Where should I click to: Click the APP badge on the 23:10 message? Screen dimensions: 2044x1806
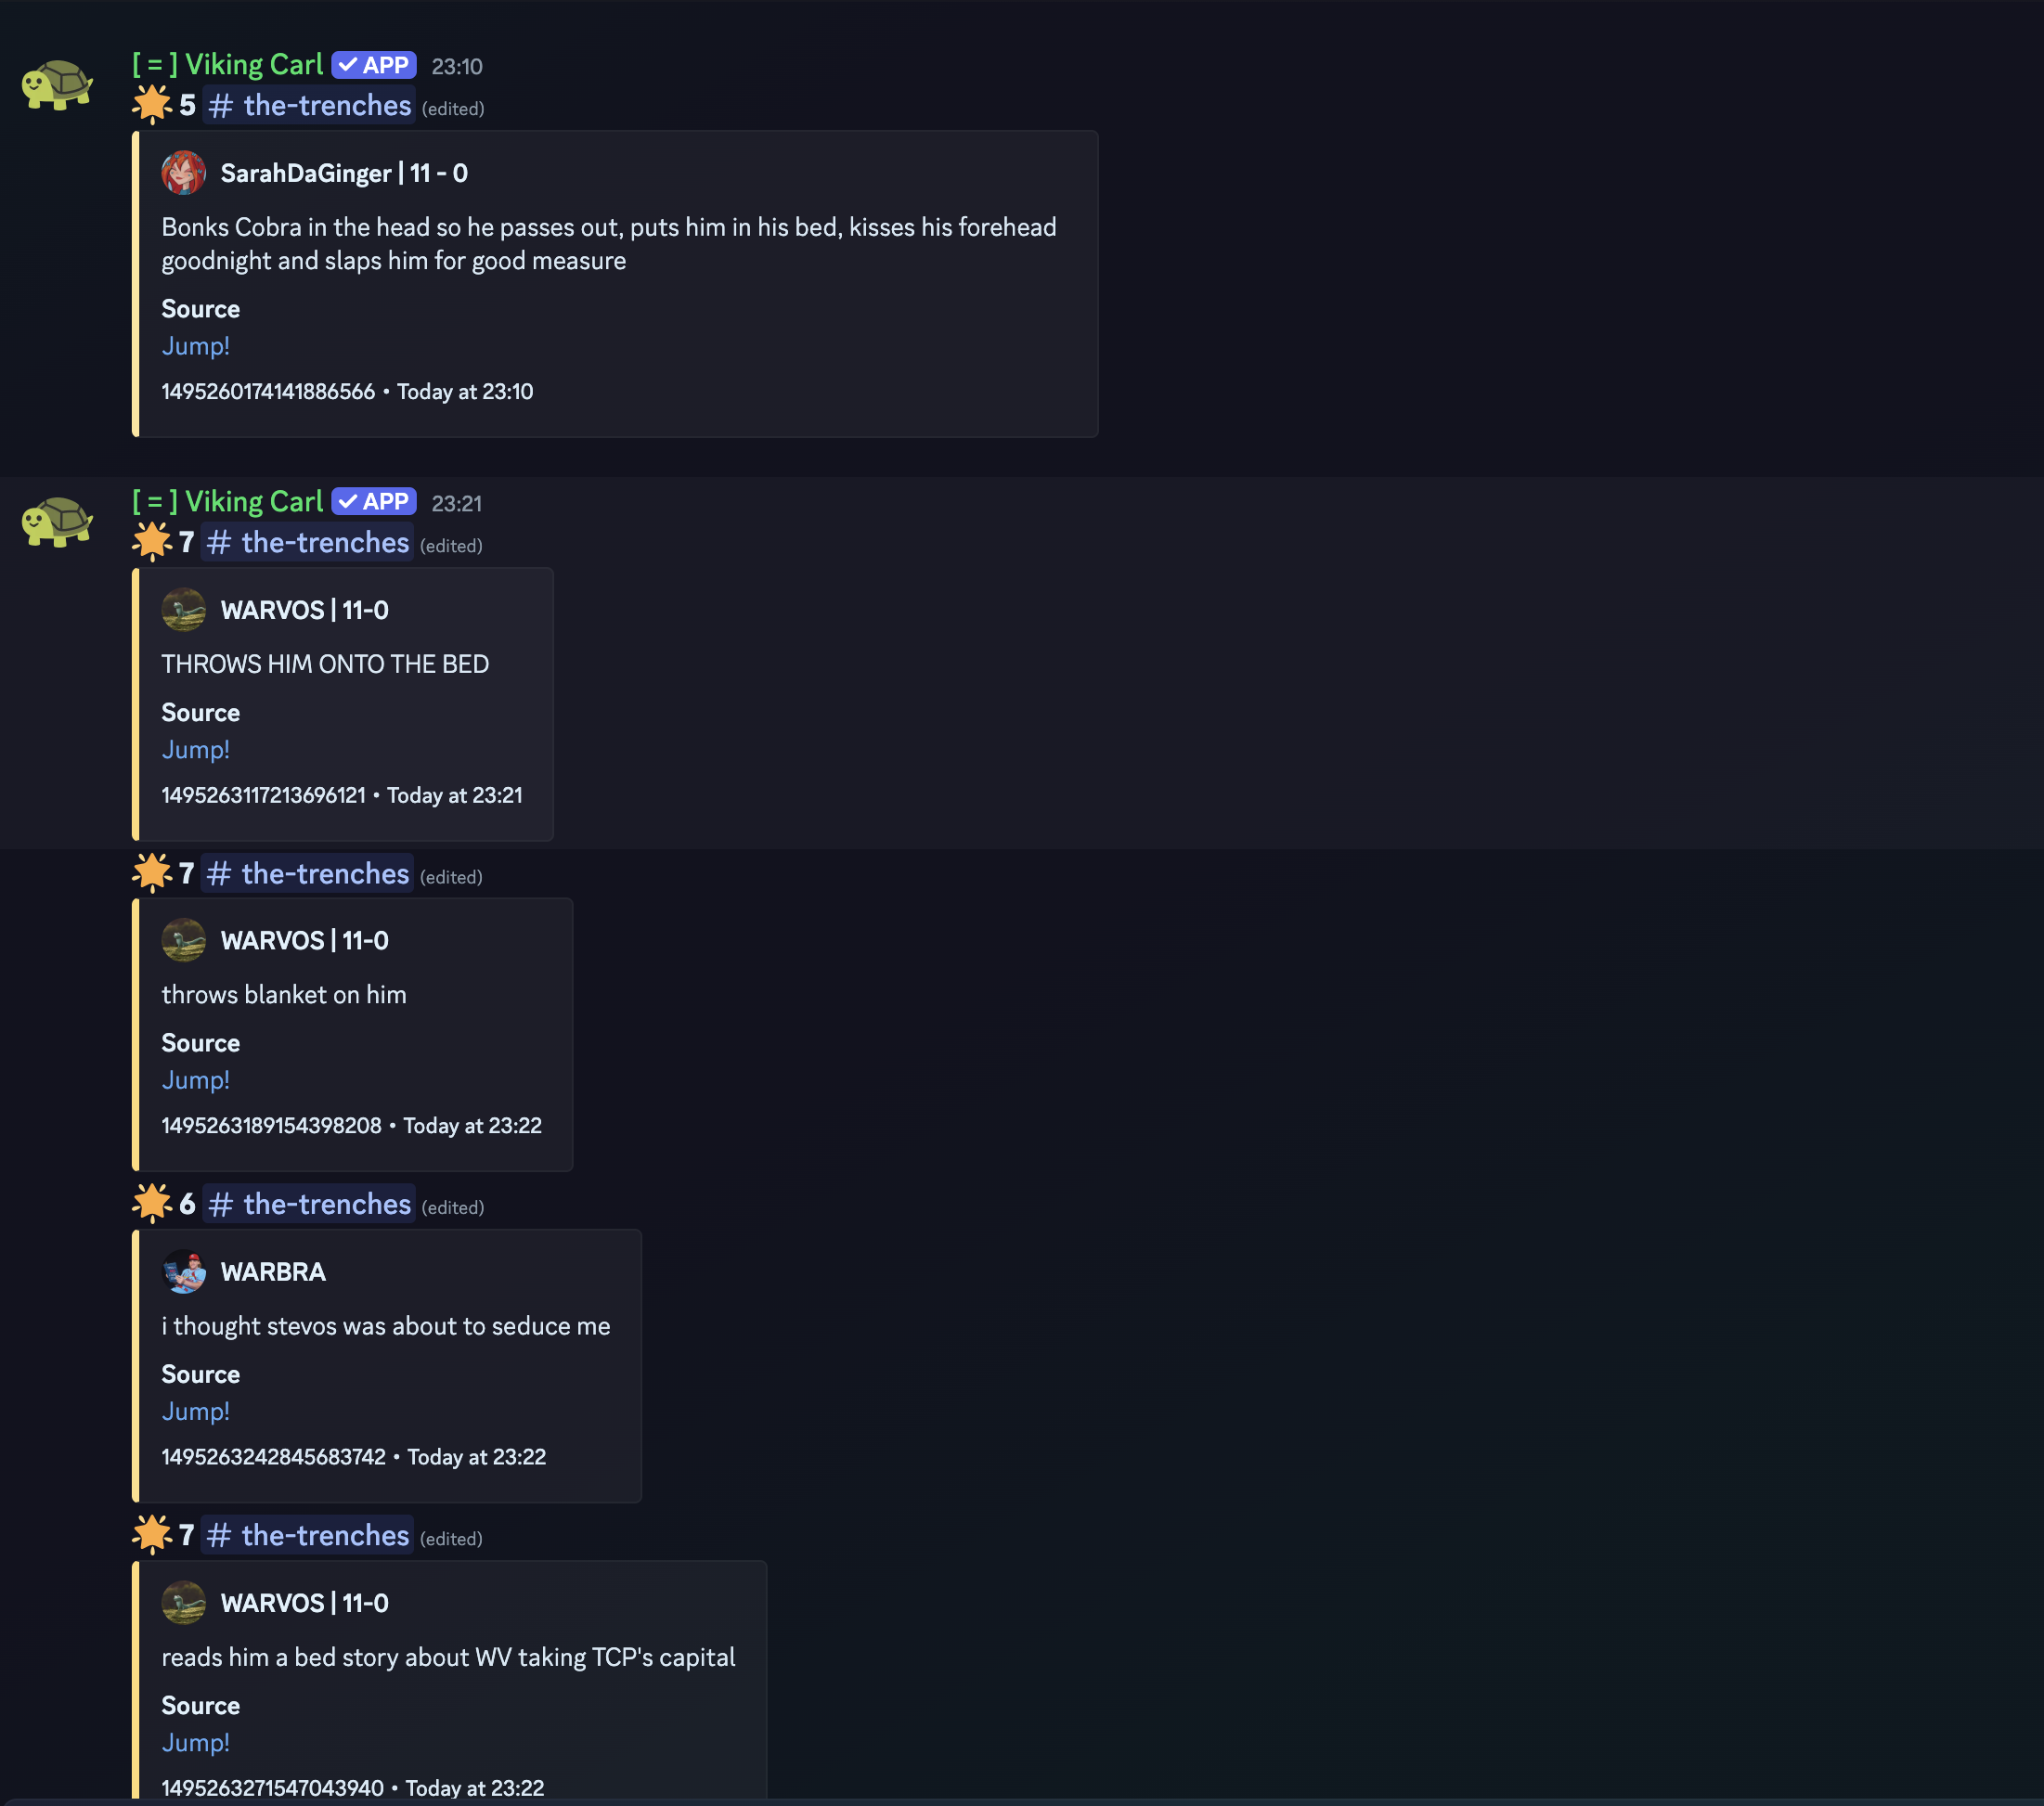(374, 66)
